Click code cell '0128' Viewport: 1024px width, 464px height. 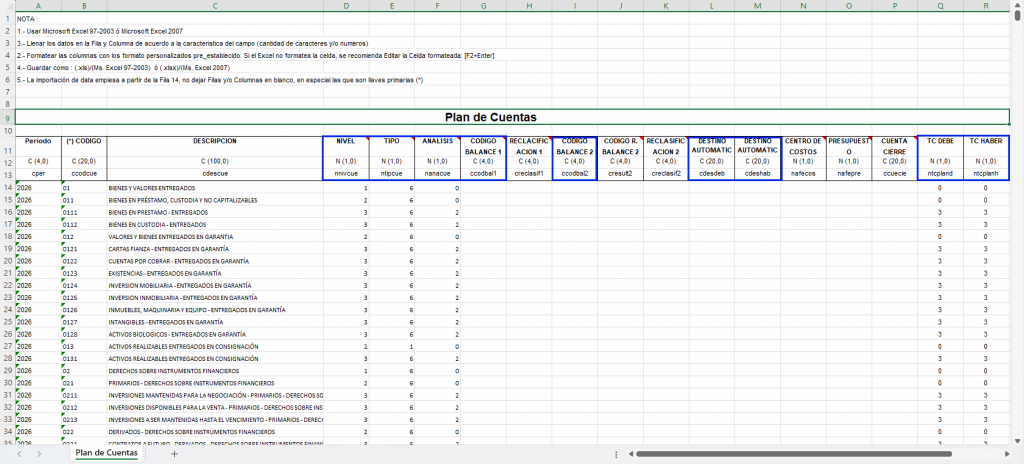point(84,334)
